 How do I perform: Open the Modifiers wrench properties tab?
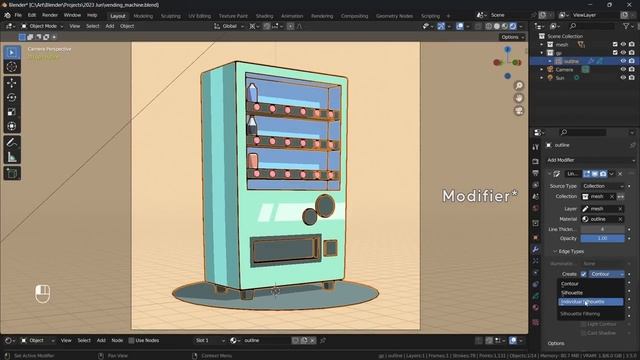536,249
